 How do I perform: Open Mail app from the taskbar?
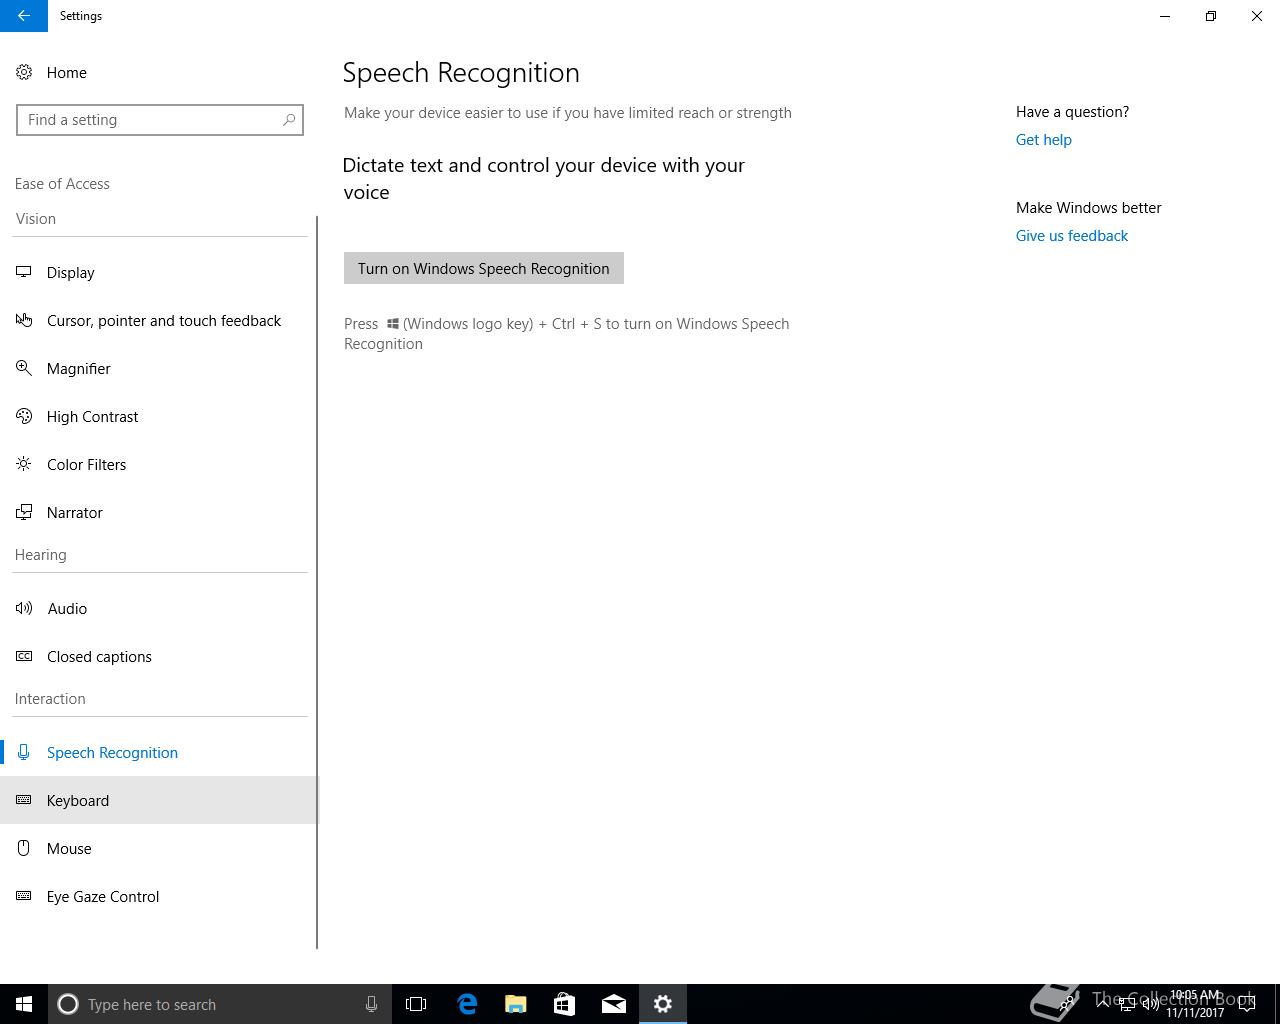[x=614, y=1004]
